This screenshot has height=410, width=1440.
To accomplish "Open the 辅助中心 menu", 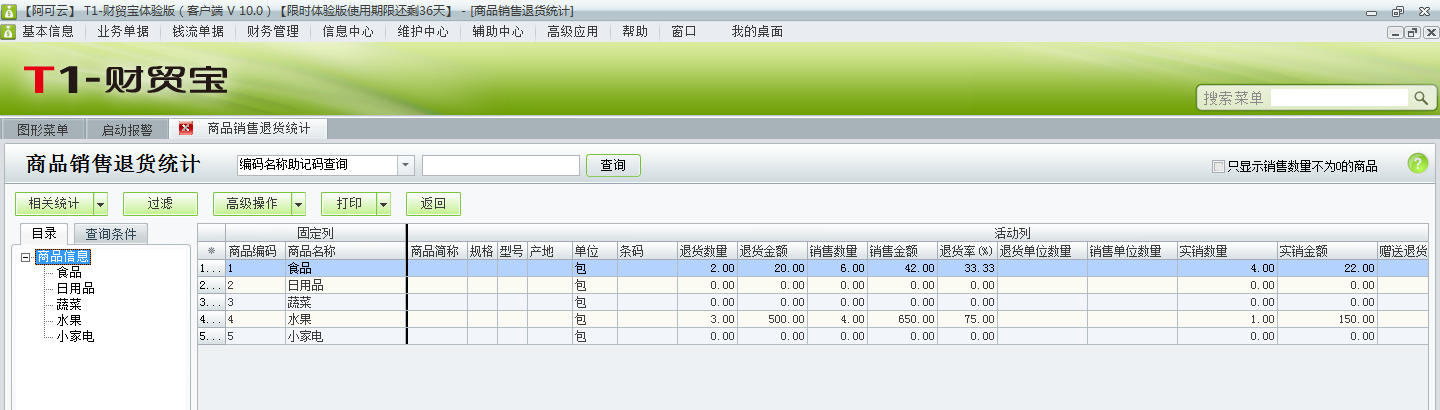I will 498,31.
